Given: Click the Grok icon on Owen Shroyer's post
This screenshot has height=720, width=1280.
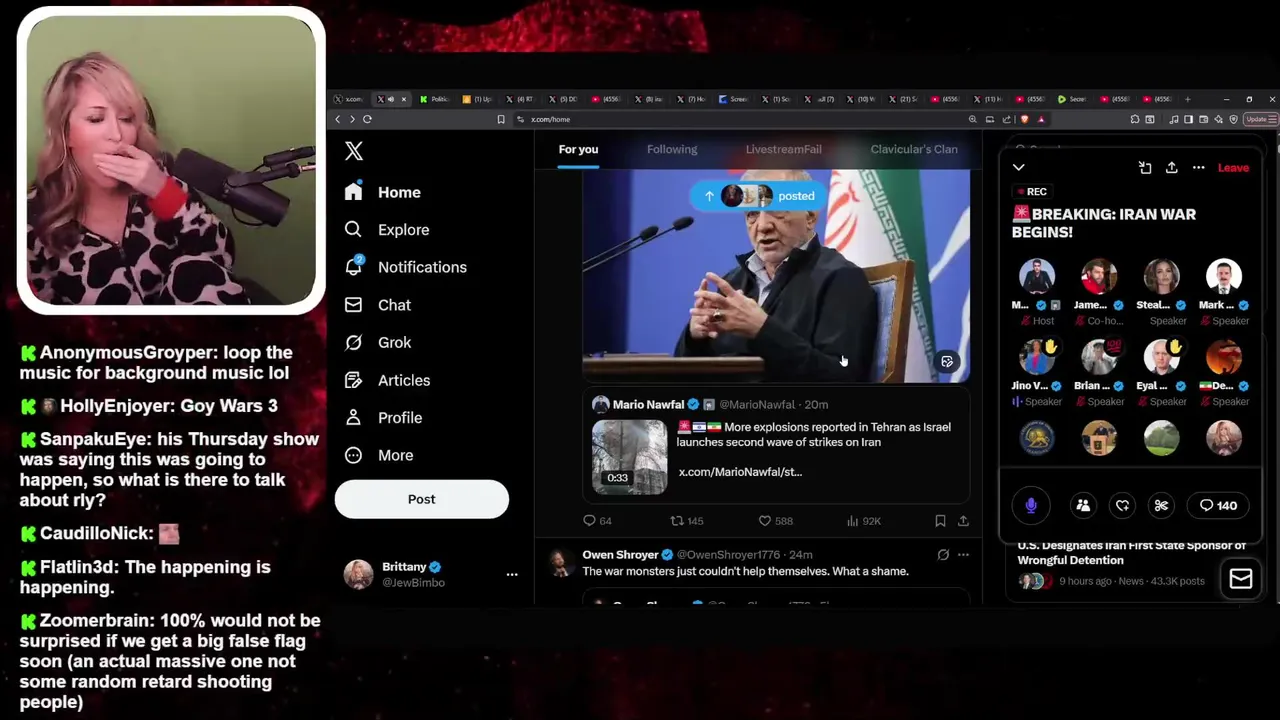Looking at the screenshot, I should [943, 555].
